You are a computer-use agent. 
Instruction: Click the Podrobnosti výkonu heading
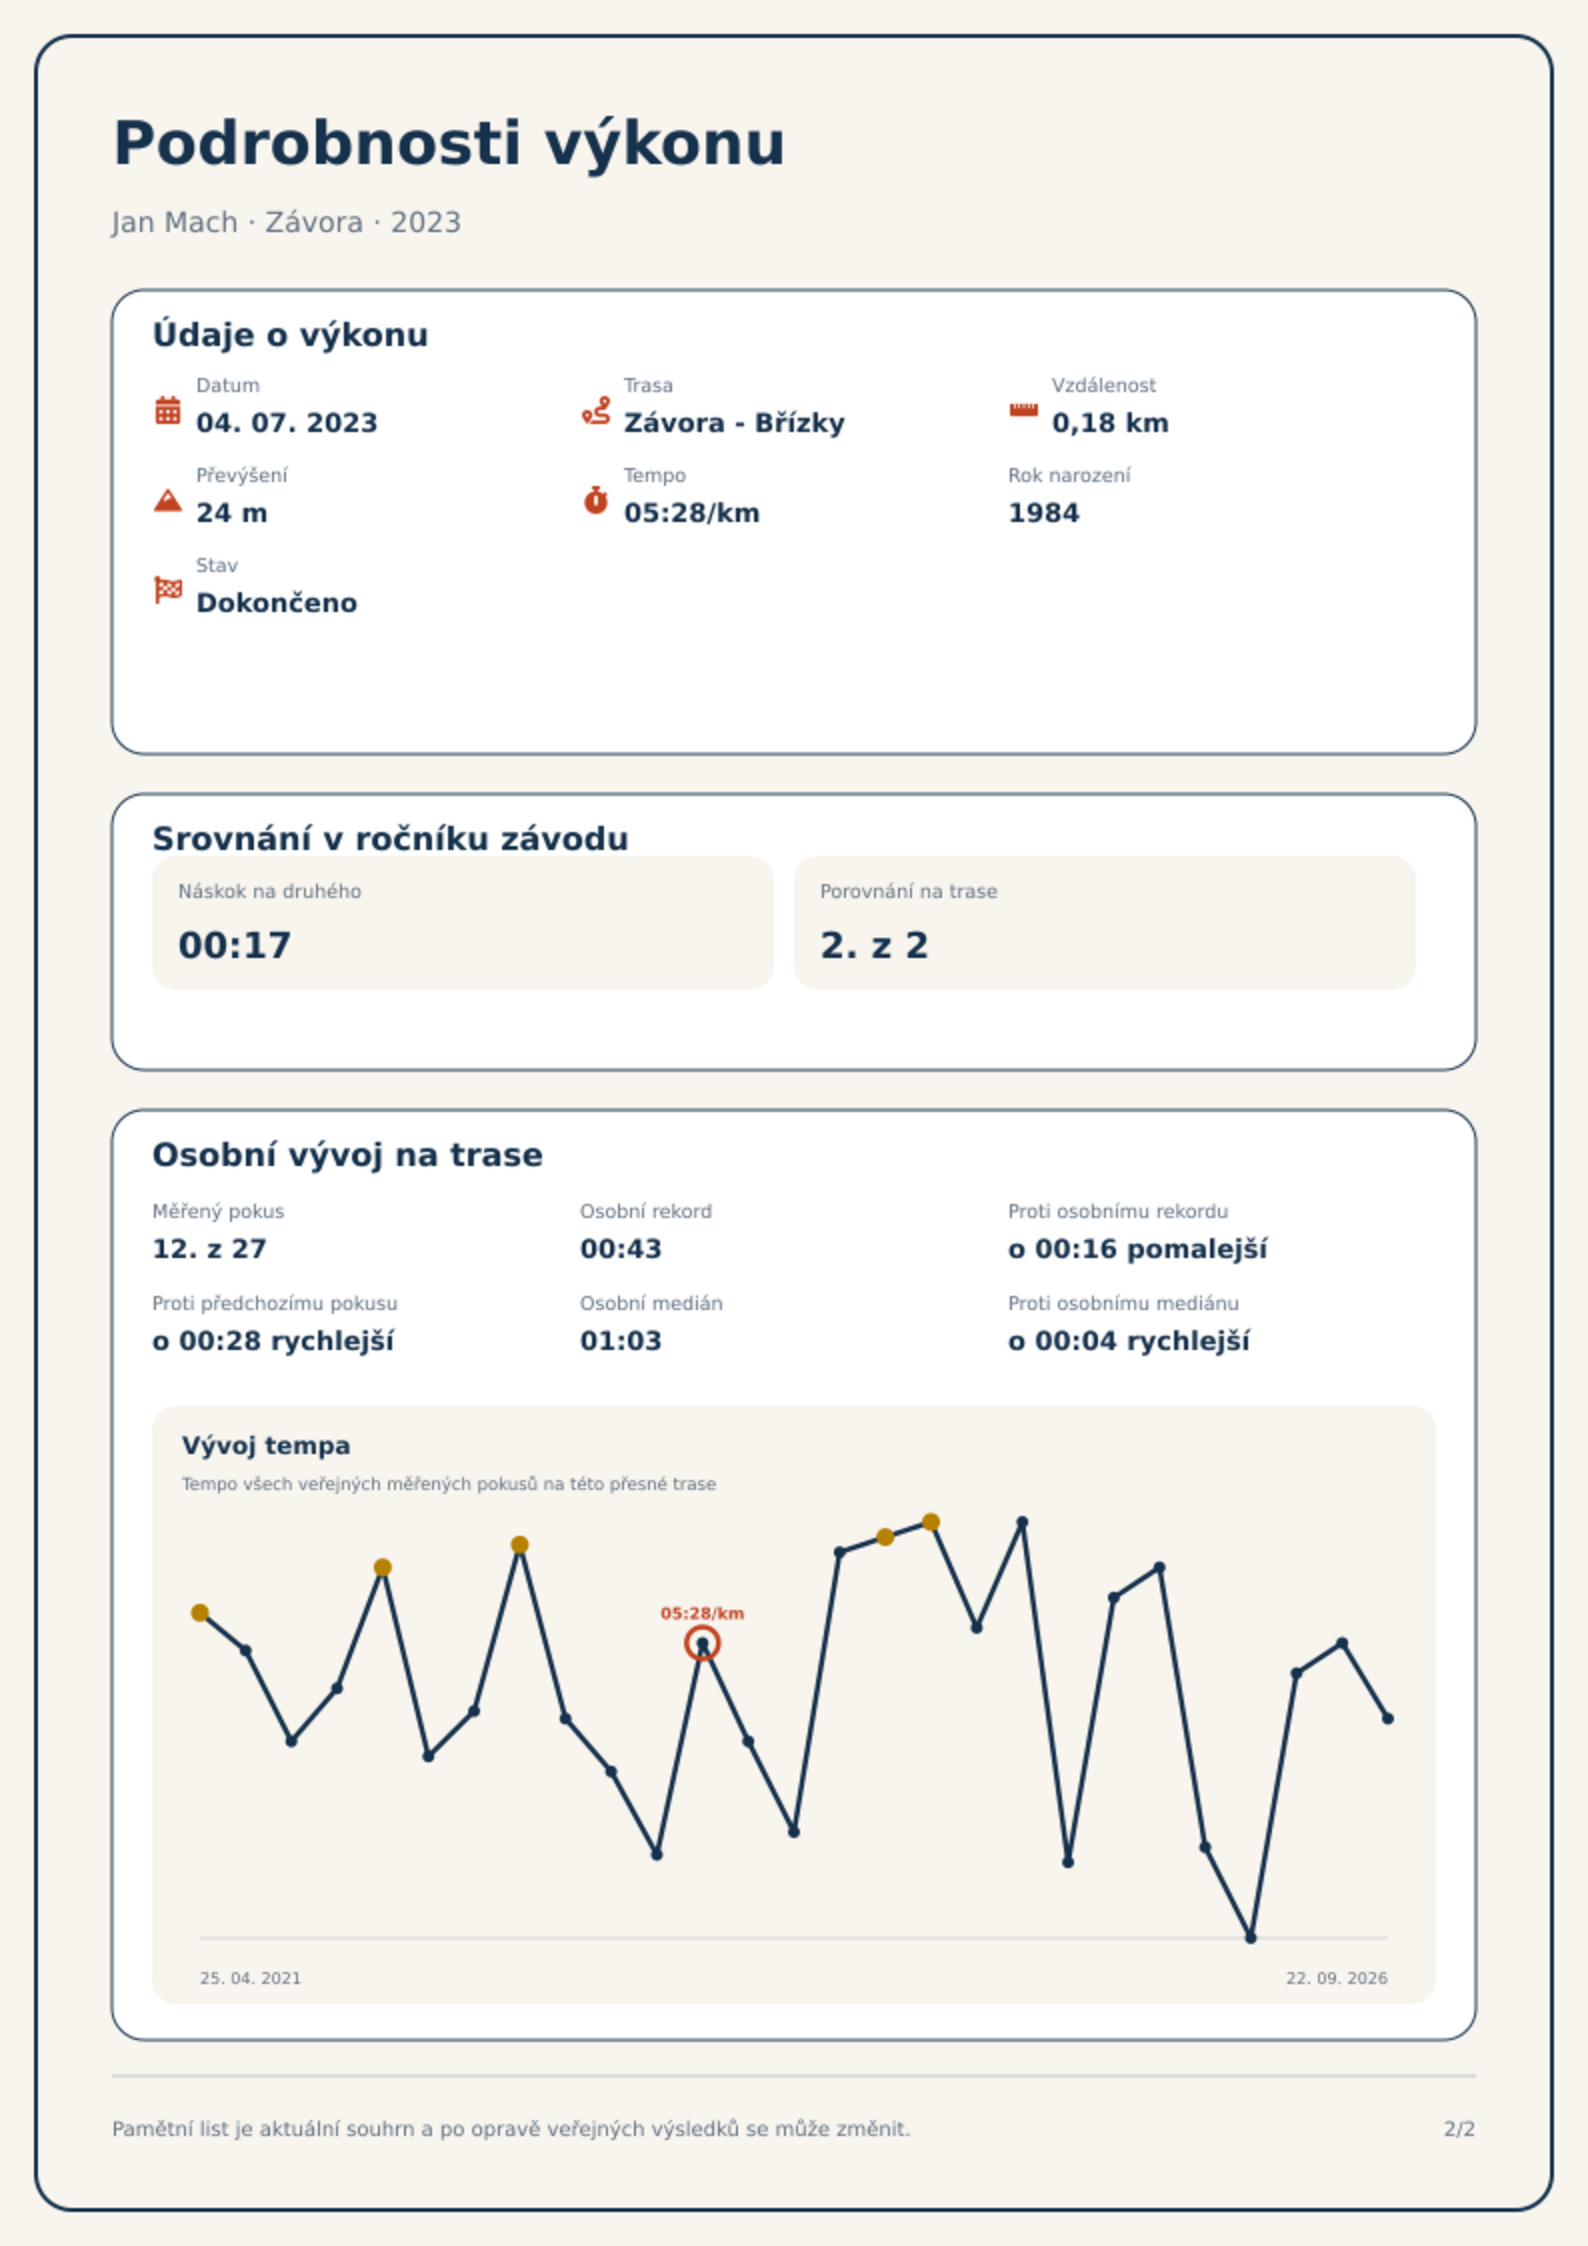tap(449, 143)
